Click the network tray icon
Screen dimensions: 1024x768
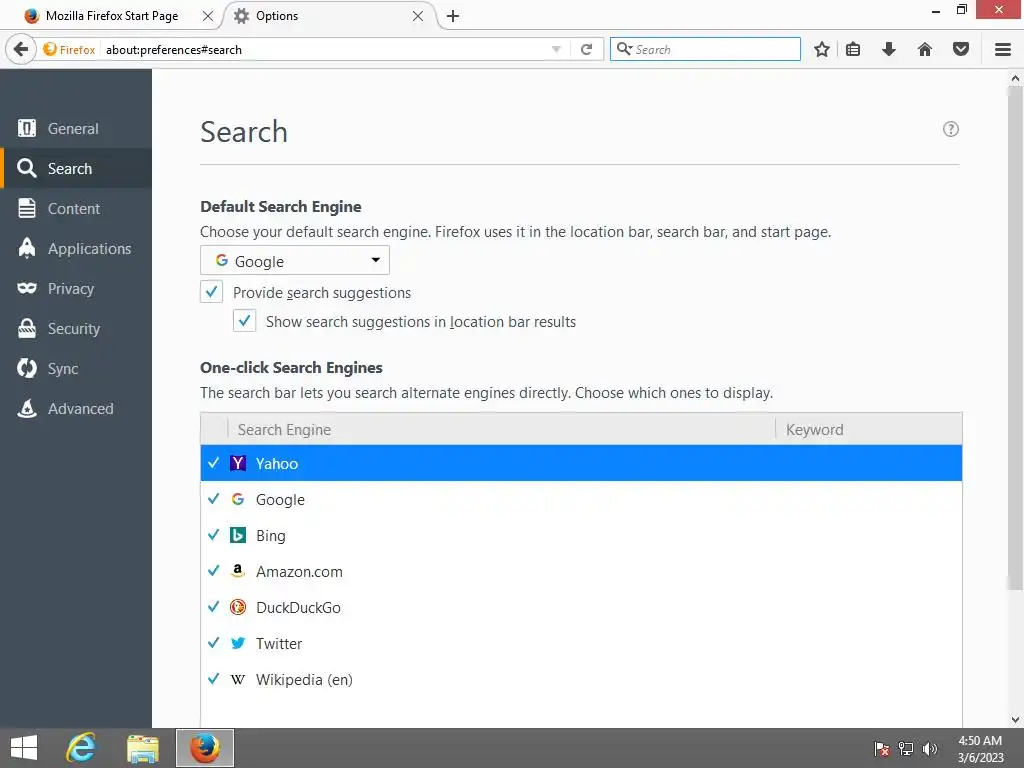(906, 749)
